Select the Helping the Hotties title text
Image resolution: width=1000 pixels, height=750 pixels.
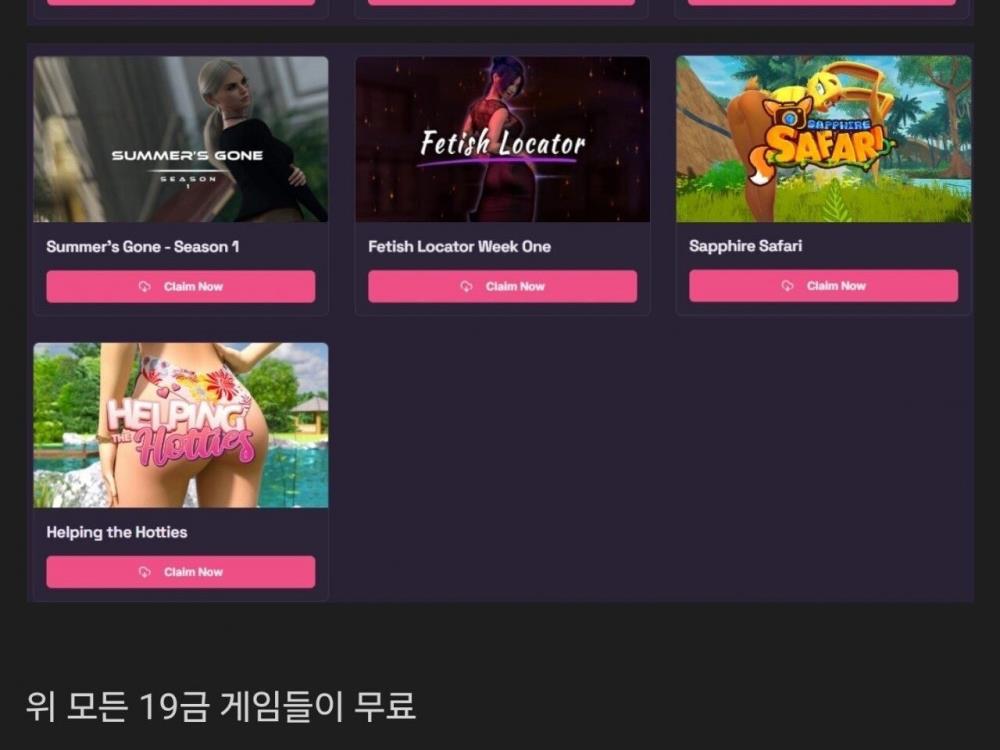pyautogui.click(x=117, y=533)
